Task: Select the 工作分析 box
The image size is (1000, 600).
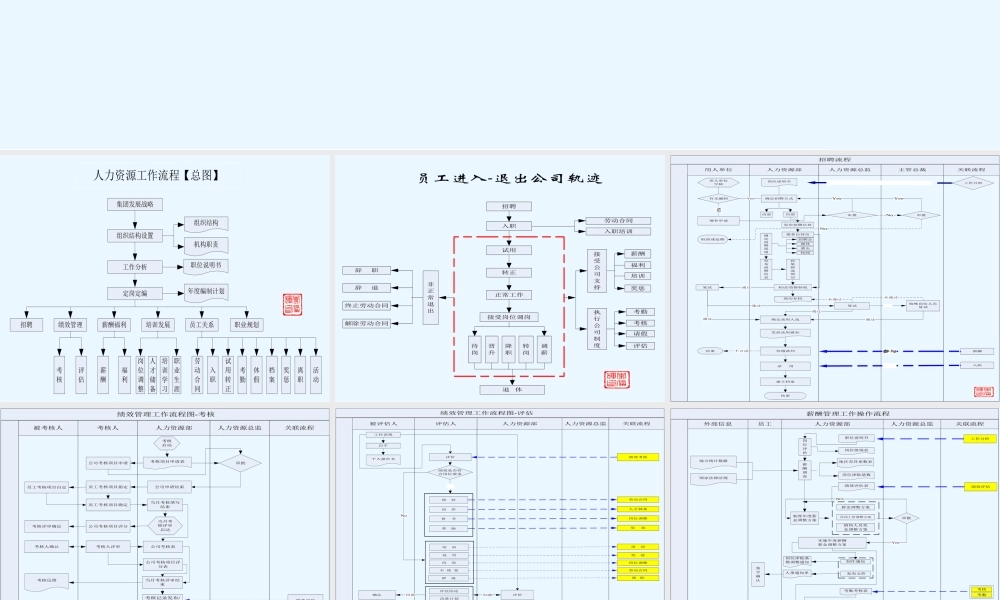Action: (x=134, y=267)
